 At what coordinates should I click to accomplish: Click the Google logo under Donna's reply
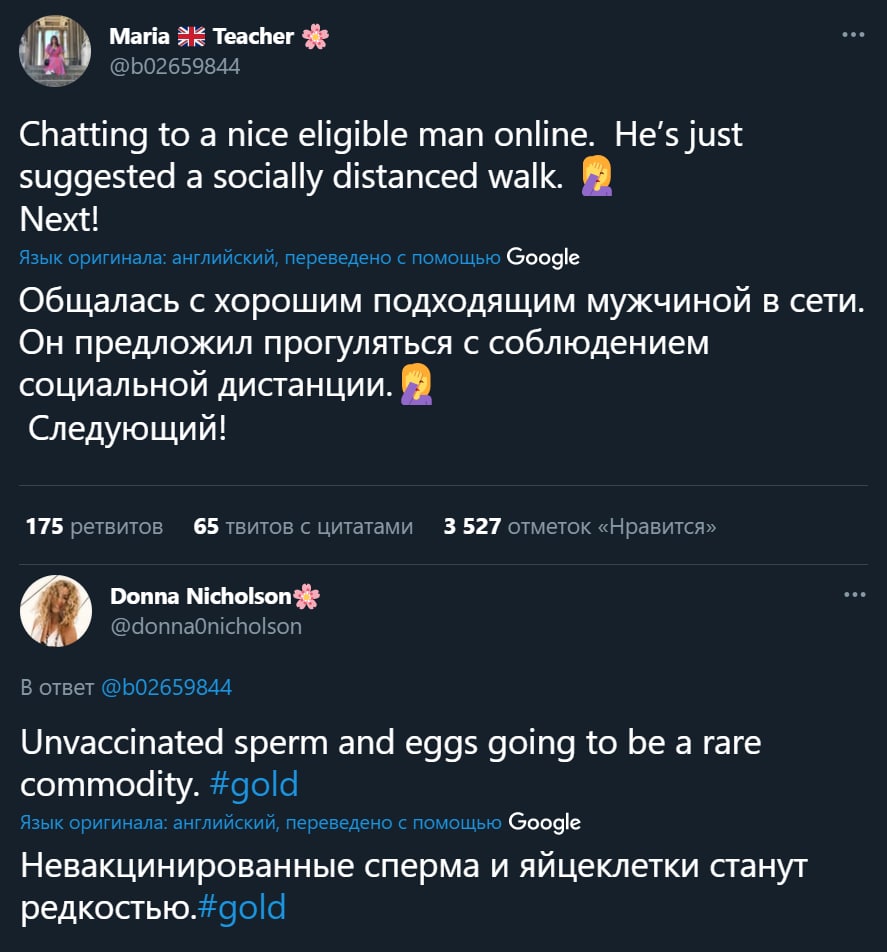(544, 822)
